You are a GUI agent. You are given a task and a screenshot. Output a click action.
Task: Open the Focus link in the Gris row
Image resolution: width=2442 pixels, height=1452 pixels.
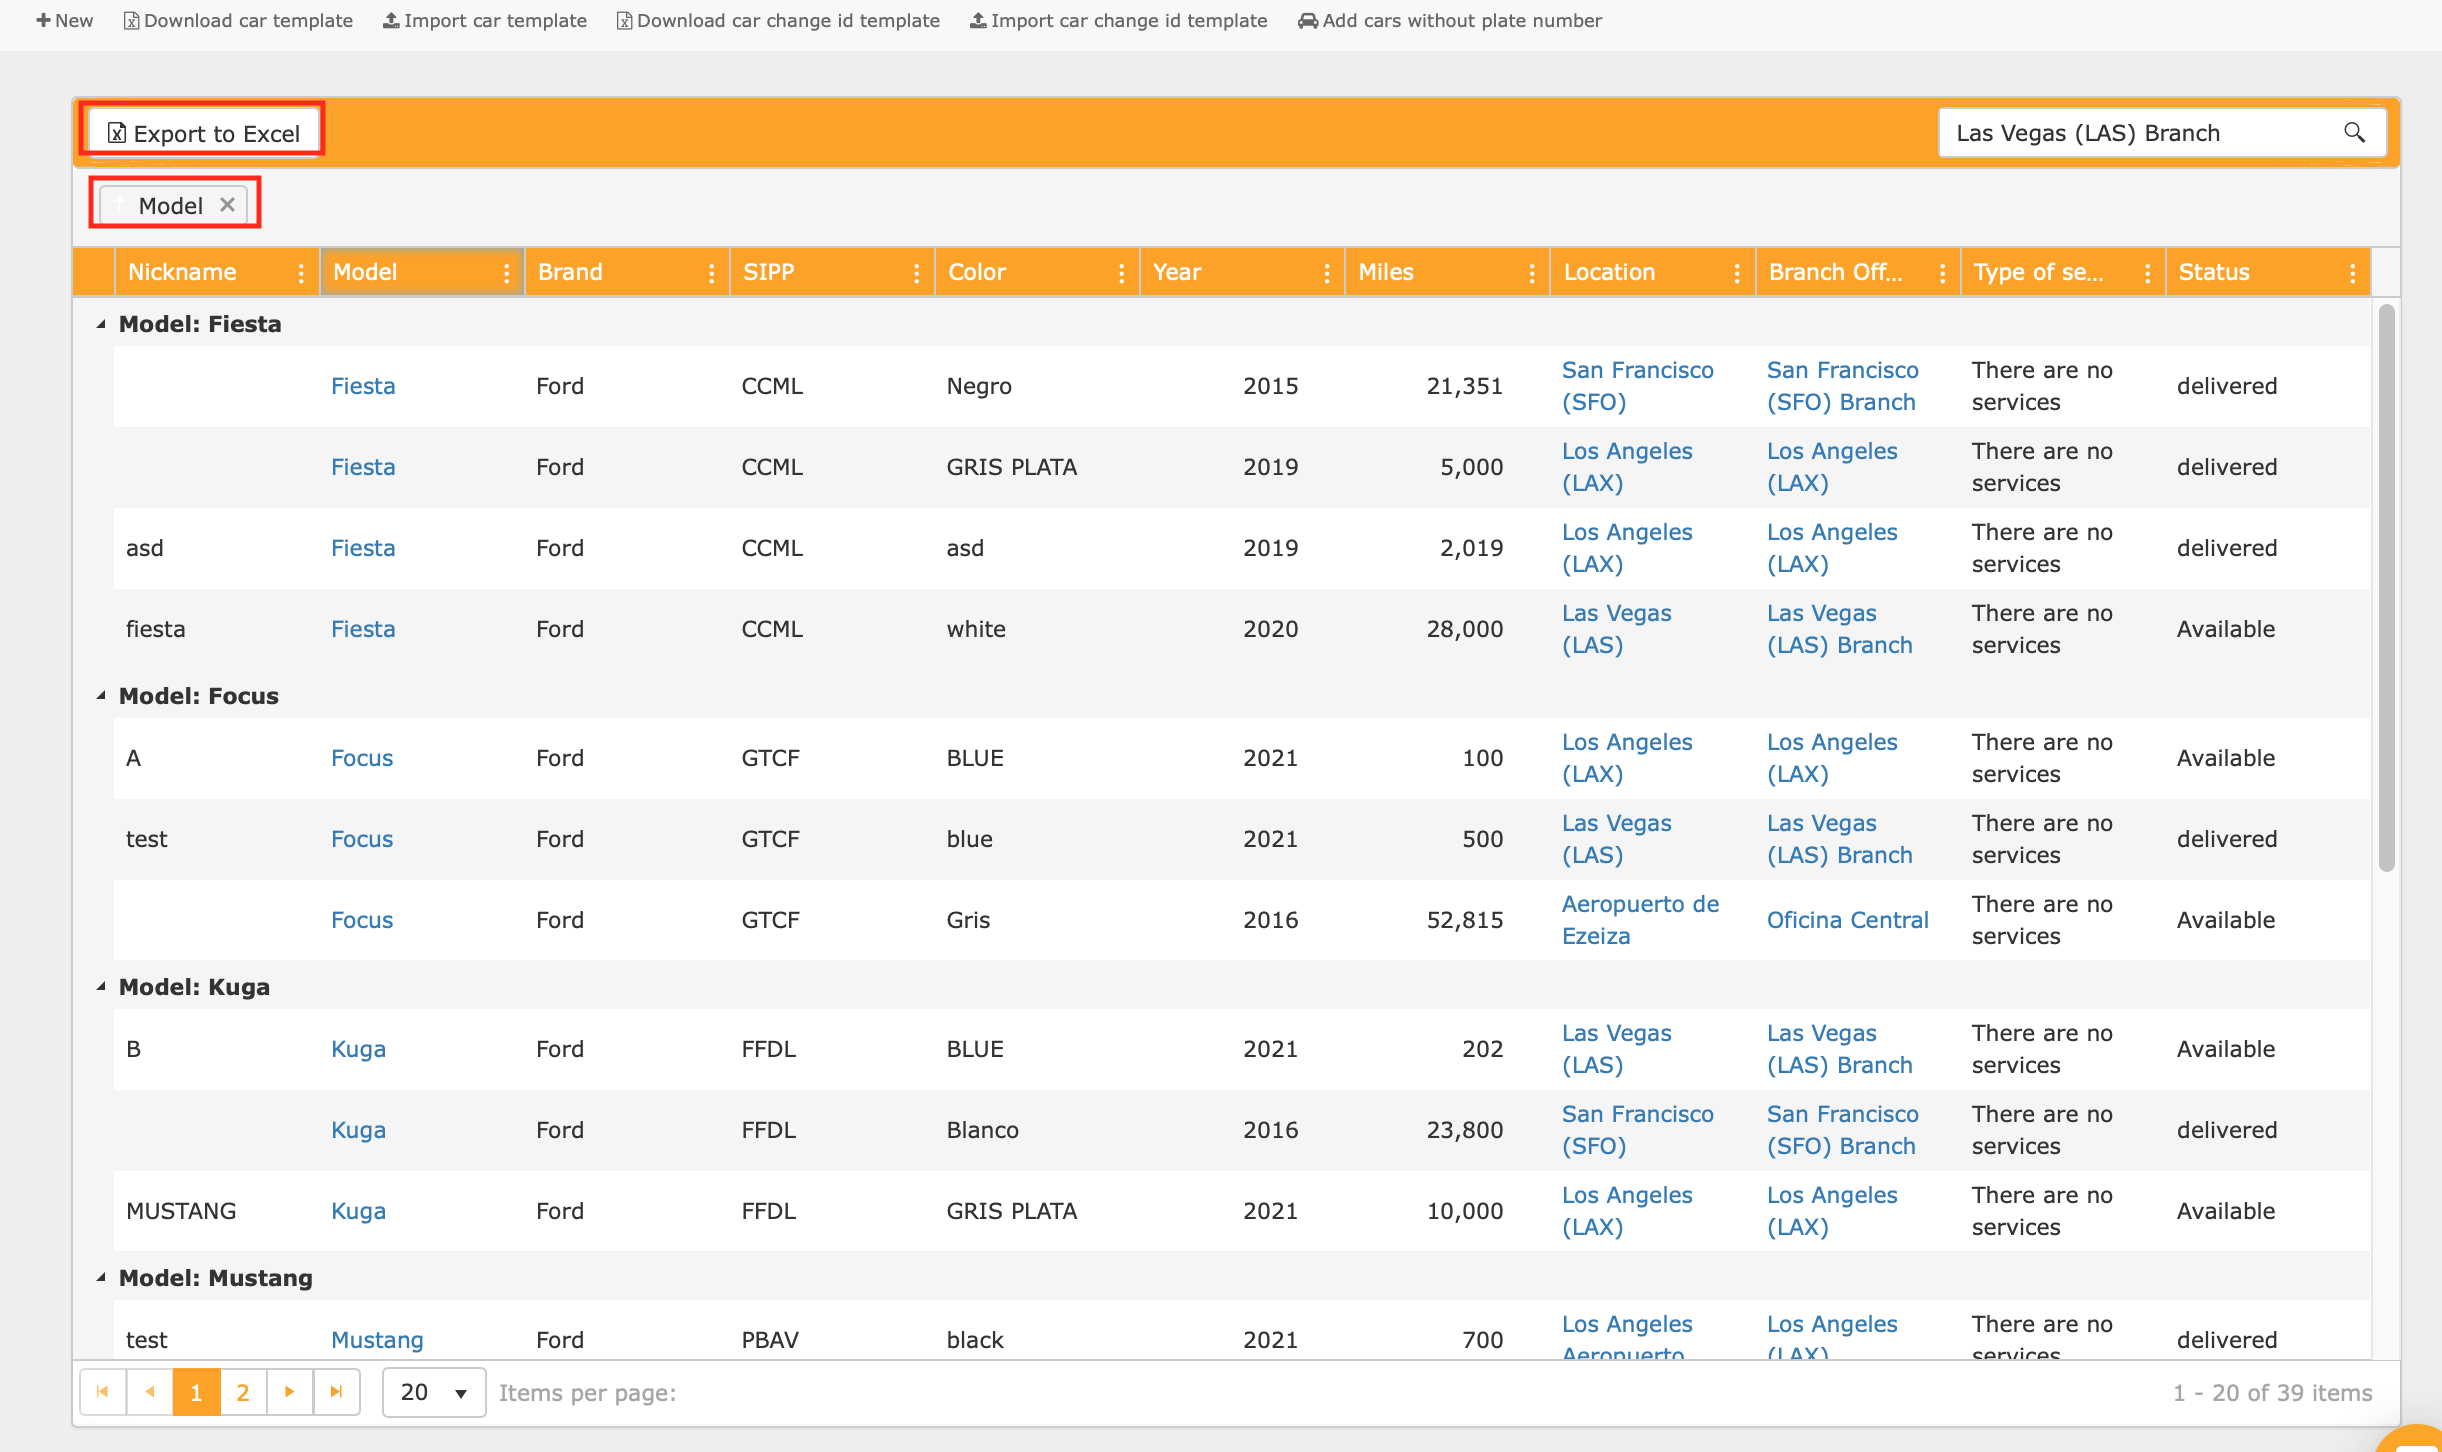click(x=362, y=920)
